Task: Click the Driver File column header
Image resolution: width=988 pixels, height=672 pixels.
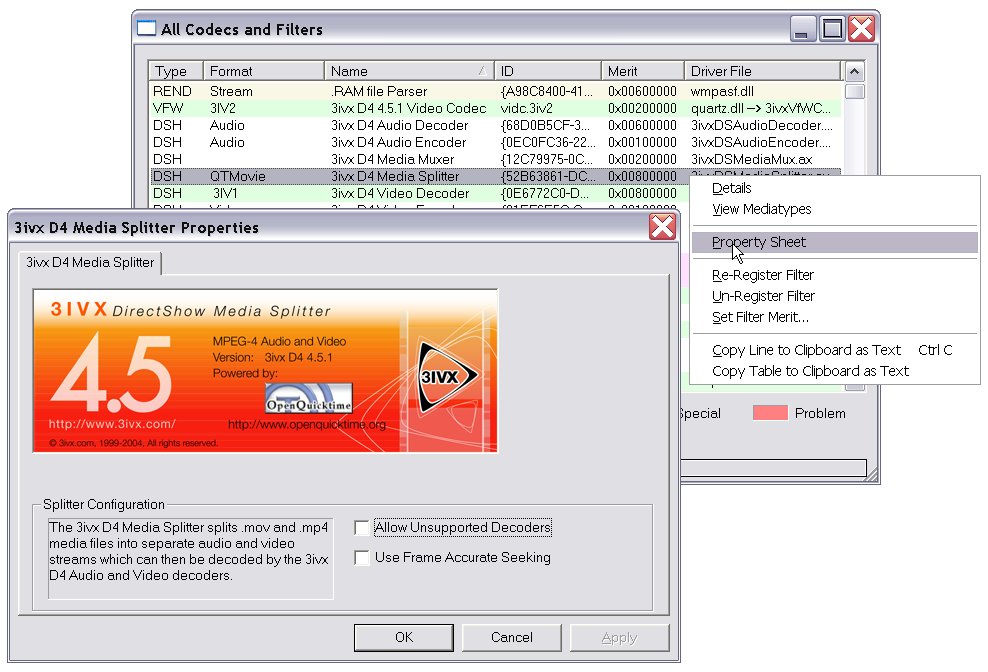Action: pyautogui.click(x=763, y=71)
